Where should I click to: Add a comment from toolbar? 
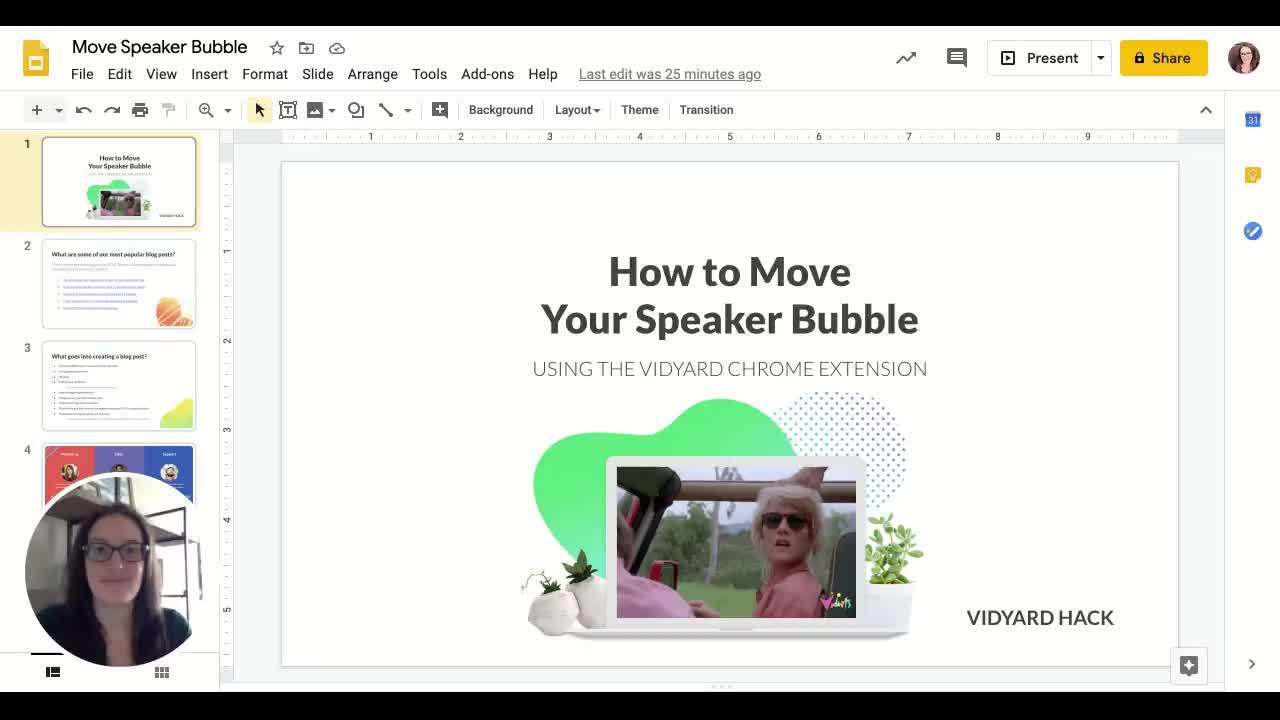point(440,110)
